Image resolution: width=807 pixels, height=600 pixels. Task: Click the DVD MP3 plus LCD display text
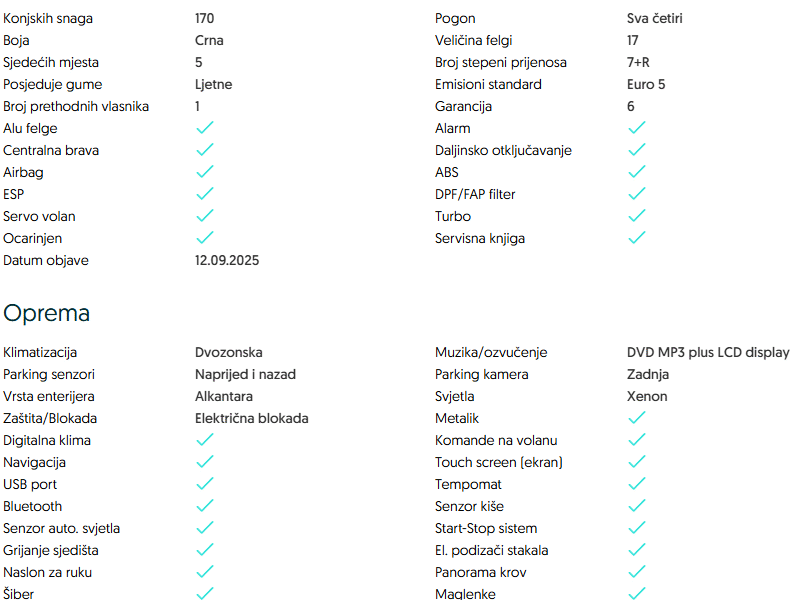coord(701,352)
